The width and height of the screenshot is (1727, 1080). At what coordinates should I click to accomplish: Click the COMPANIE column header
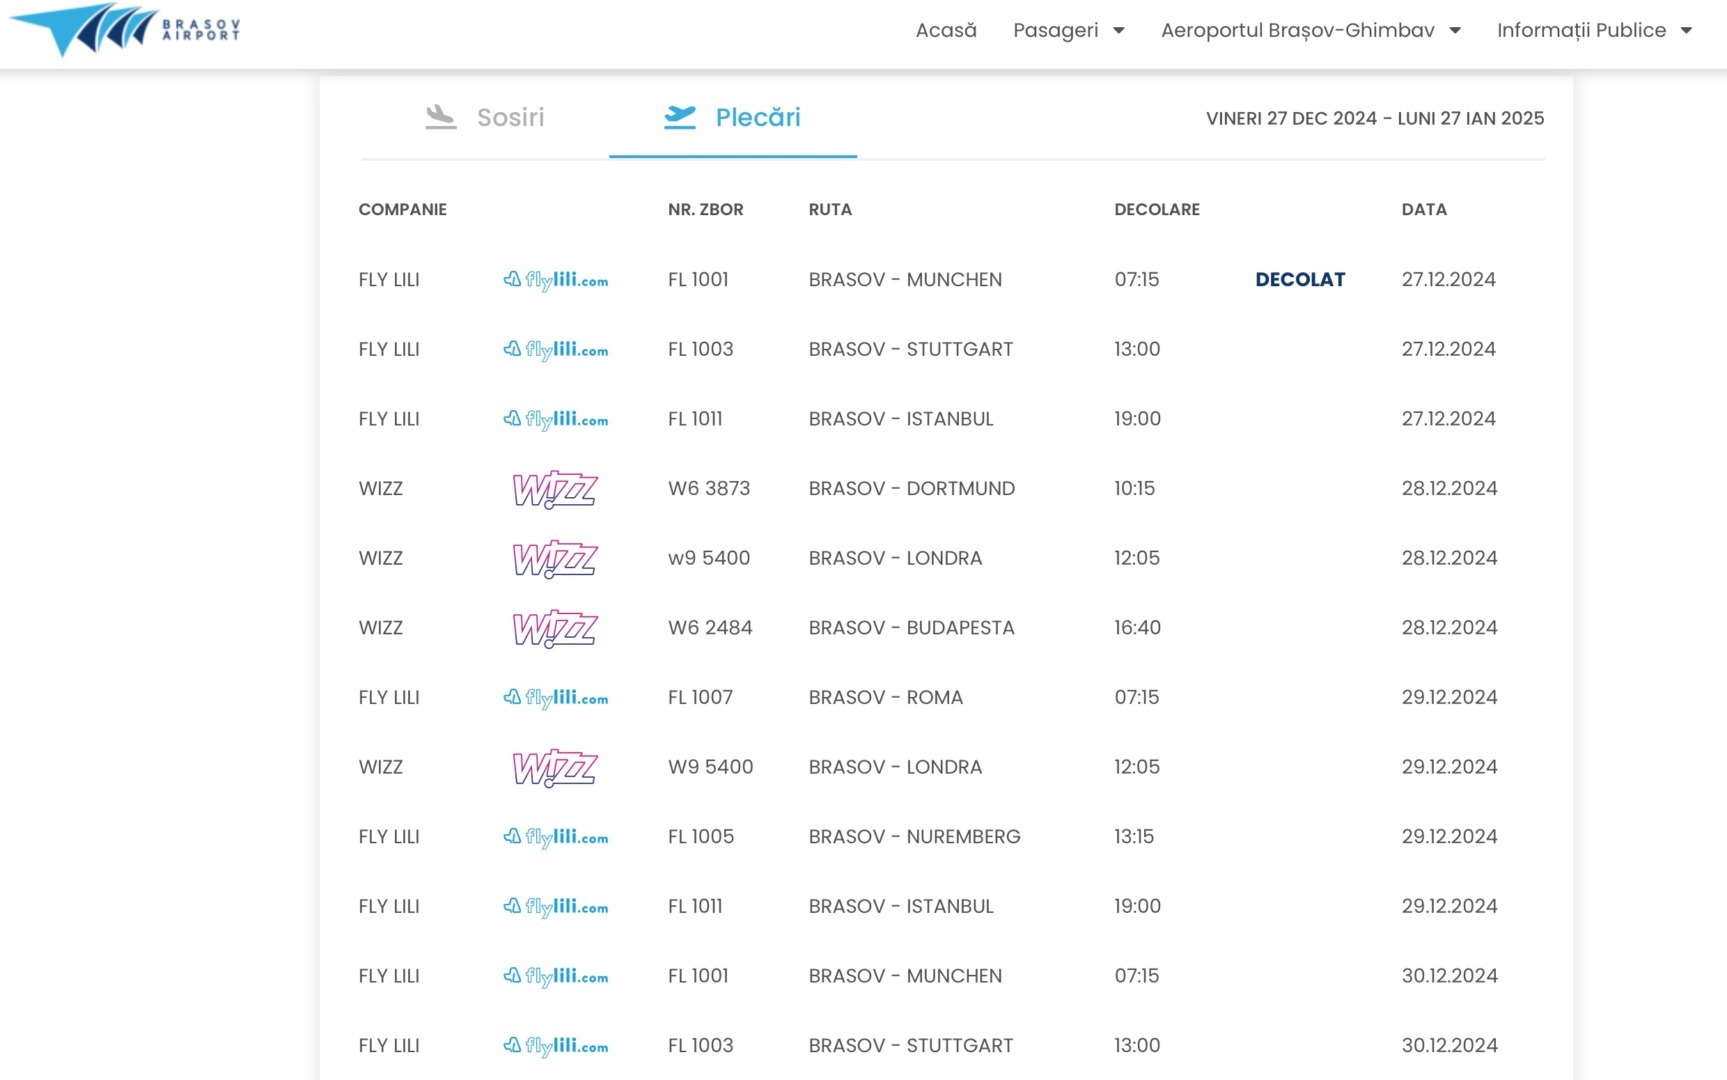point(402,209)
